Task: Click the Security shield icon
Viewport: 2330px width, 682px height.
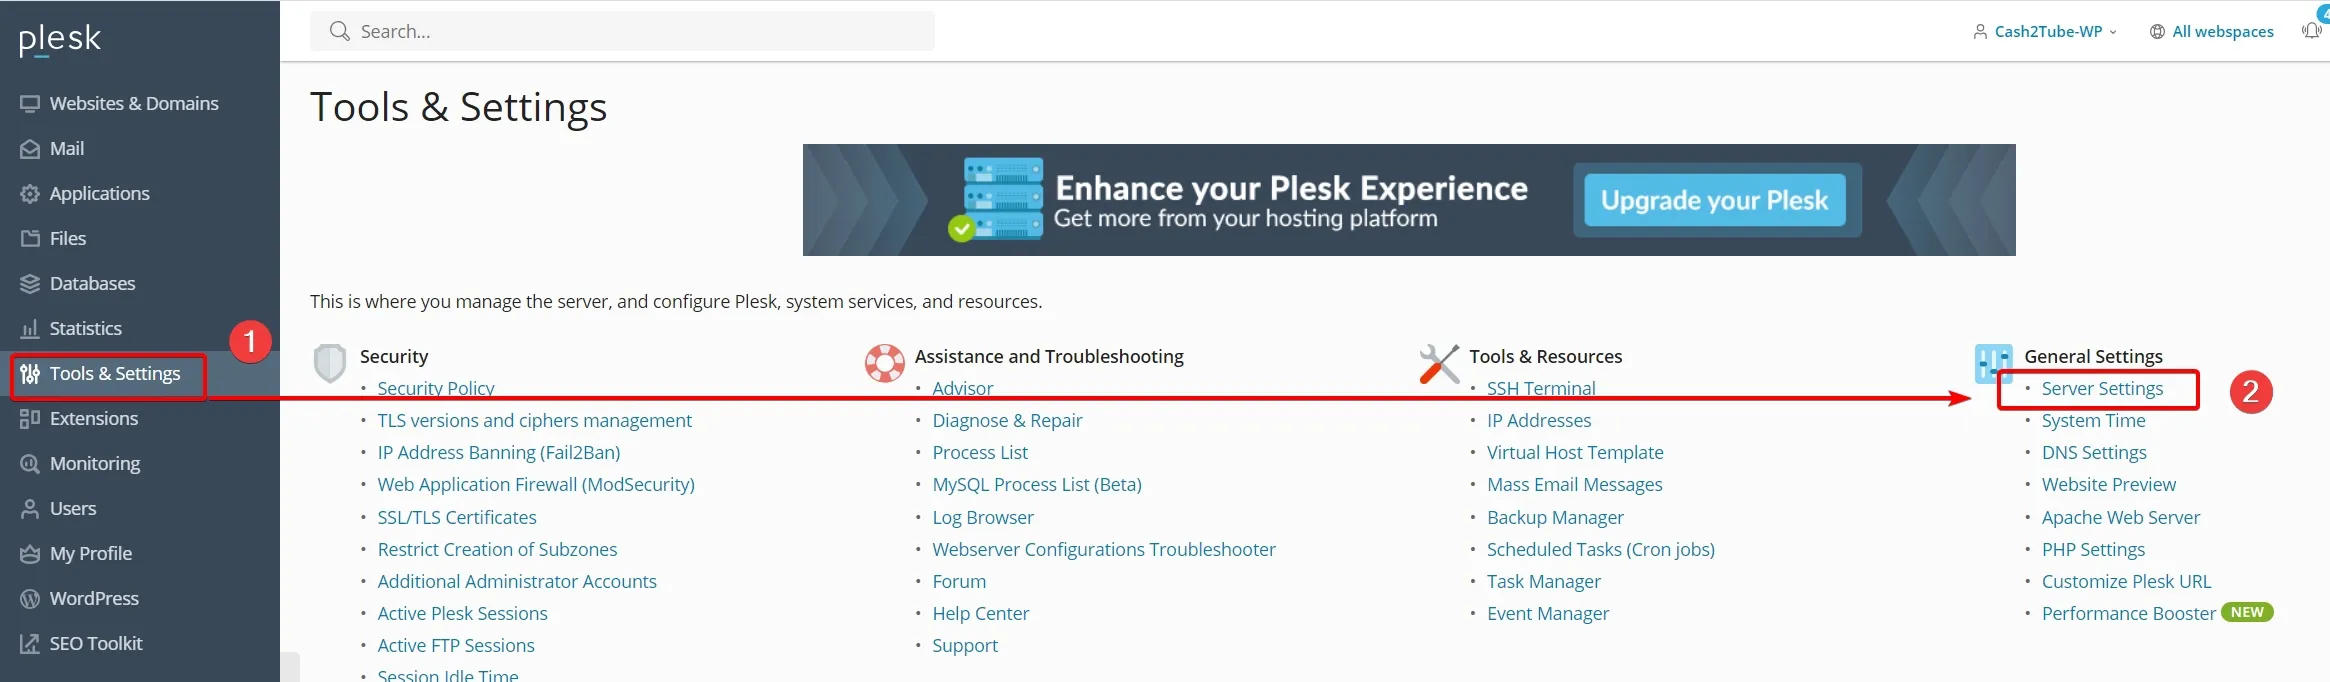Action: coord(330,364)
